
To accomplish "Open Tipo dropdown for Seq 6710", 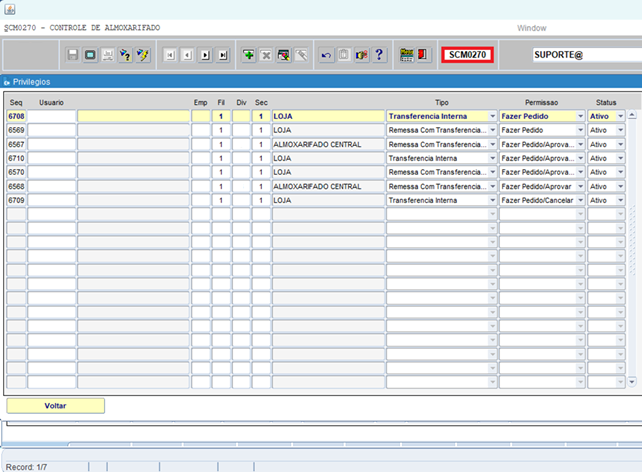I will click(x=493, y=158).
